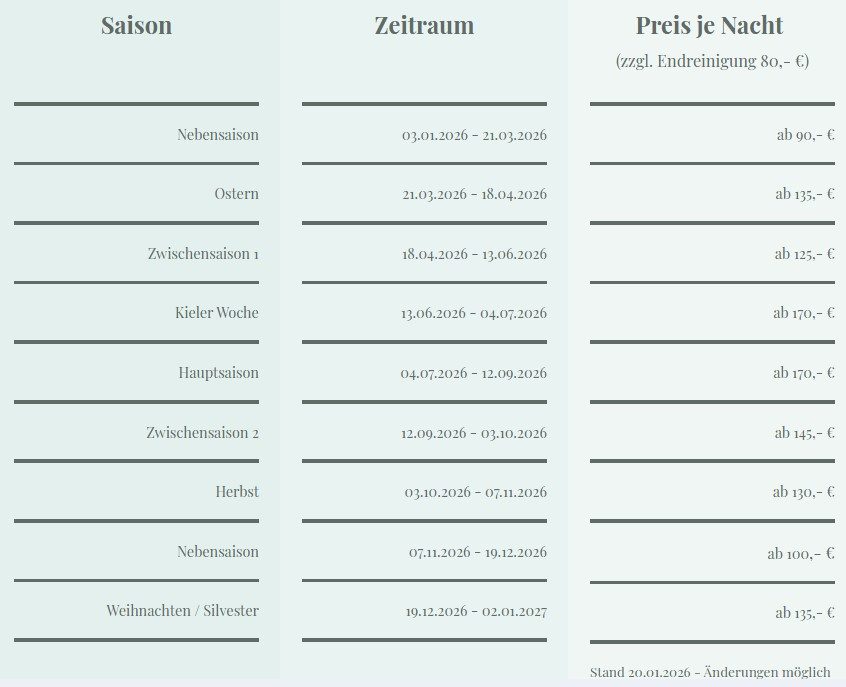The image size is (846, 687).
Task: Select the Ostern season label
Action: point(236,194)
